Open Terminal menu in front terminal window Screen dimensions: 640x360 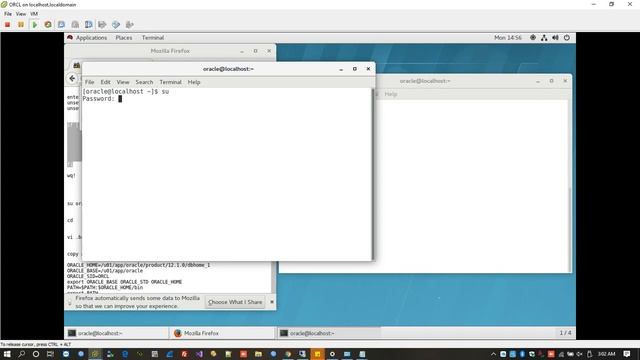pos(171,82)
